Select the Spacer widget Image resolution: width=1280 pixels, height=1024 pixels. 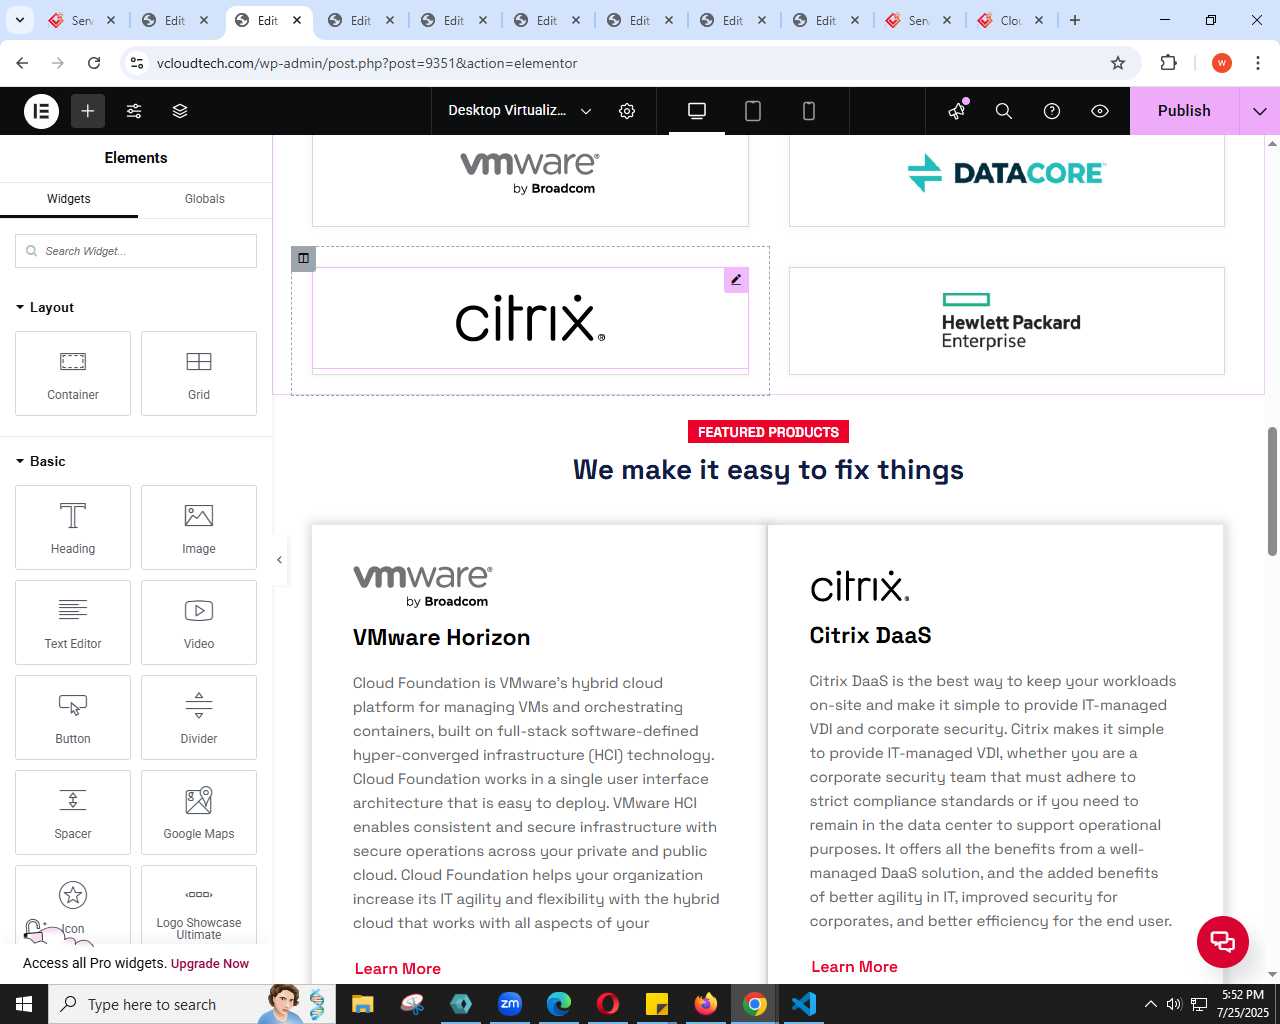click(x=73, y=812)
